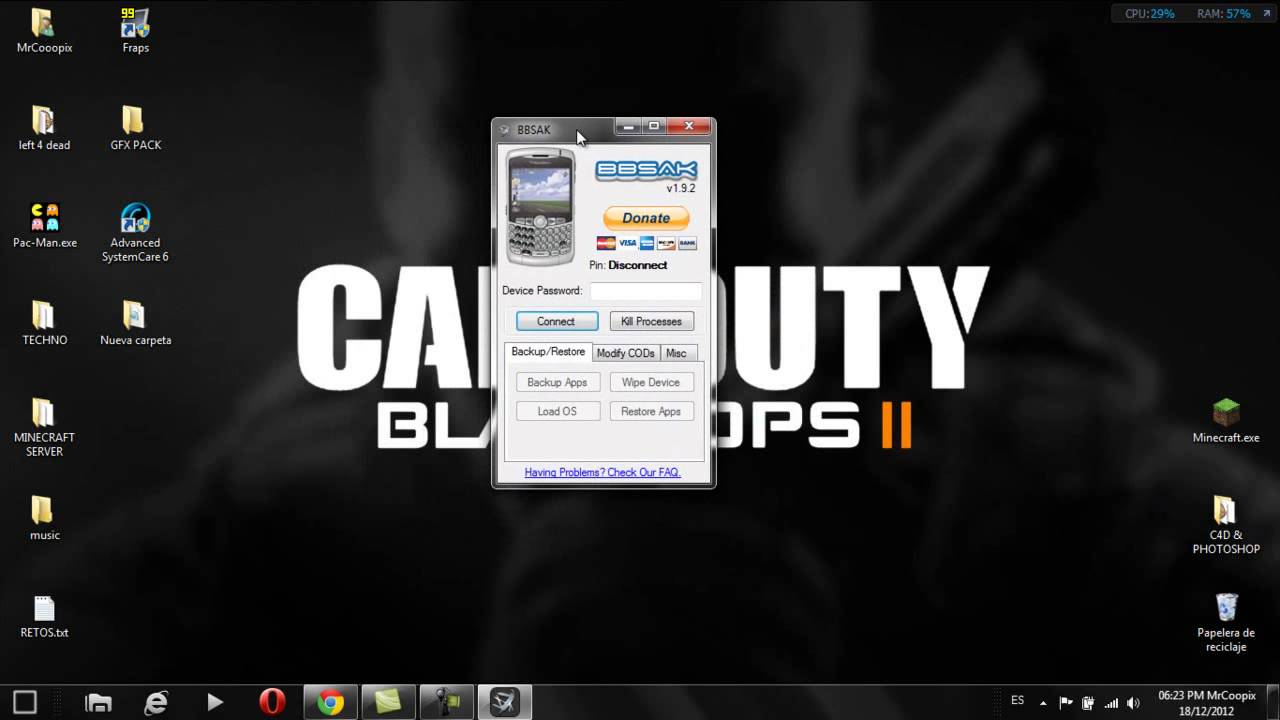1280x720 pixels.
Task: Open the TECHNO folder
Action: click(44, 323)
